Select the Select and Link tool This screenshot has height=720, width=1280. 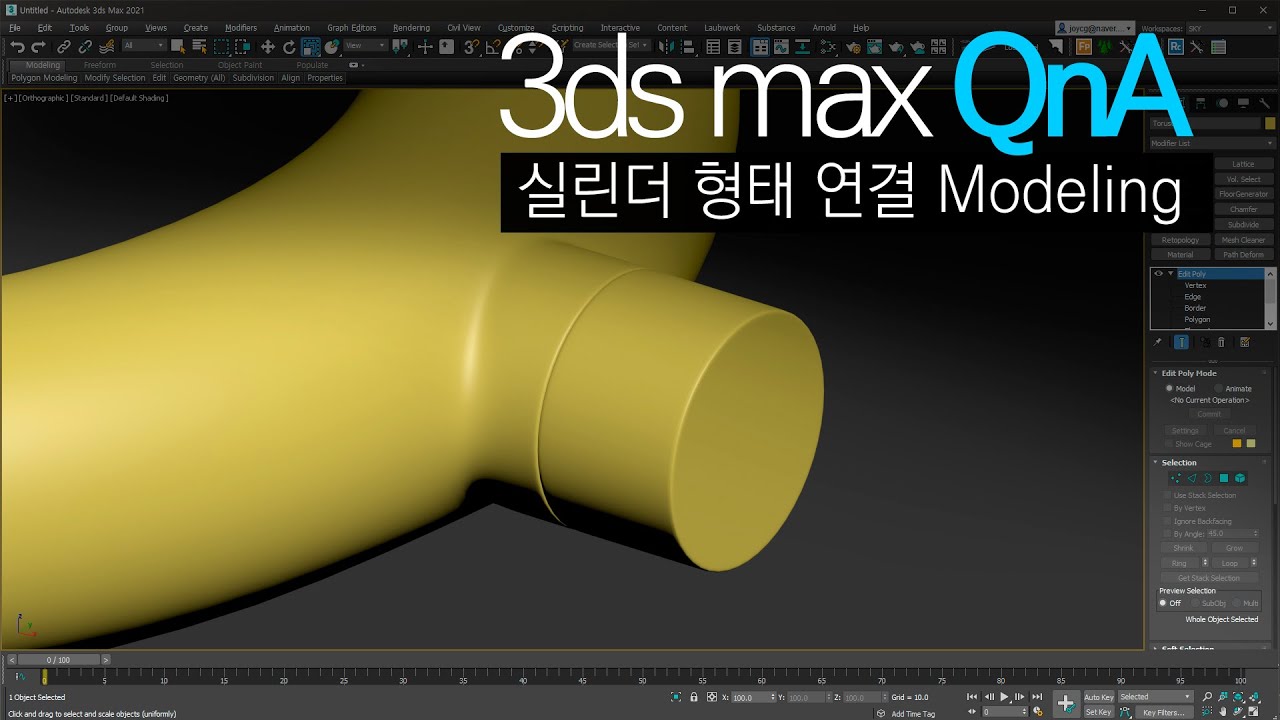pyautogui.click(x=64, y=46)
